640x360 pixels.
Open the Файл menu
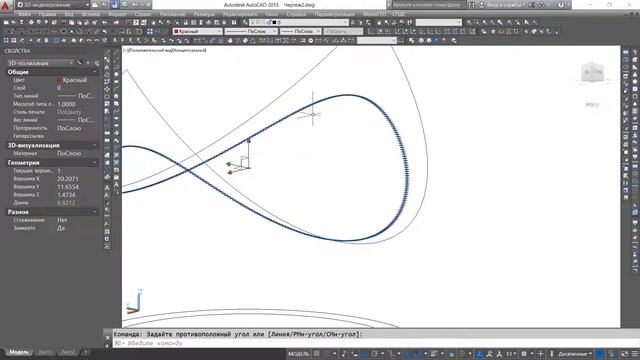tap(24, 14)
